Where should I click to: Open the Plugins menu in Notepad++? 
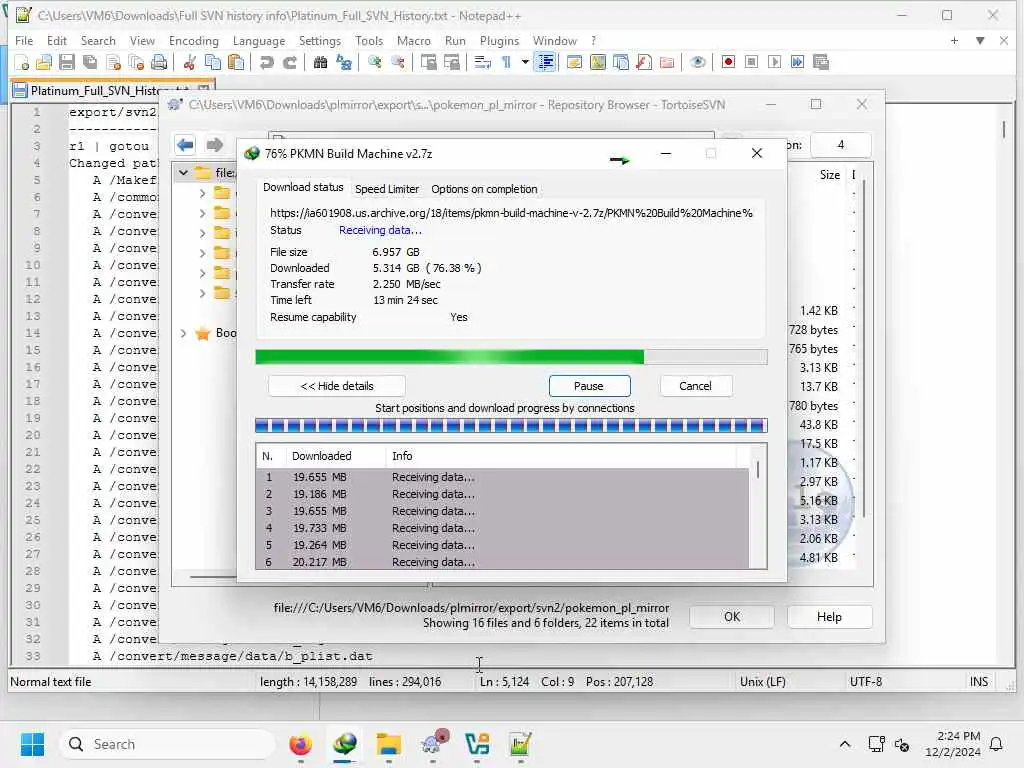(x=499, y=40)
